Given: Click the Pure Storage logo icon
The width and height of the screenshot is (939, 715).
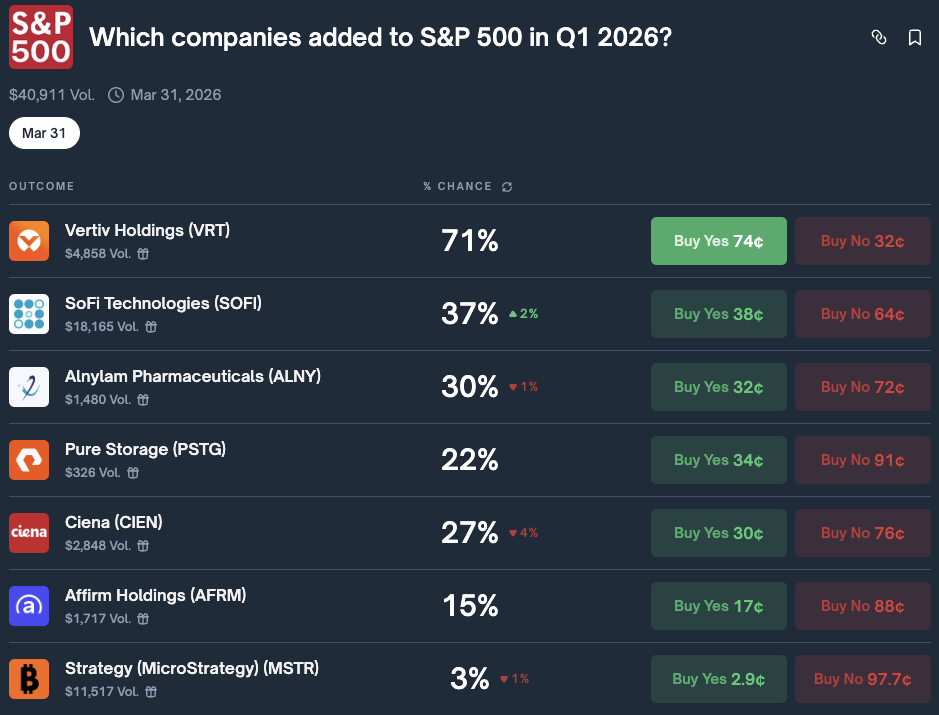Looking at the screenshot, I should pos(29,460).
